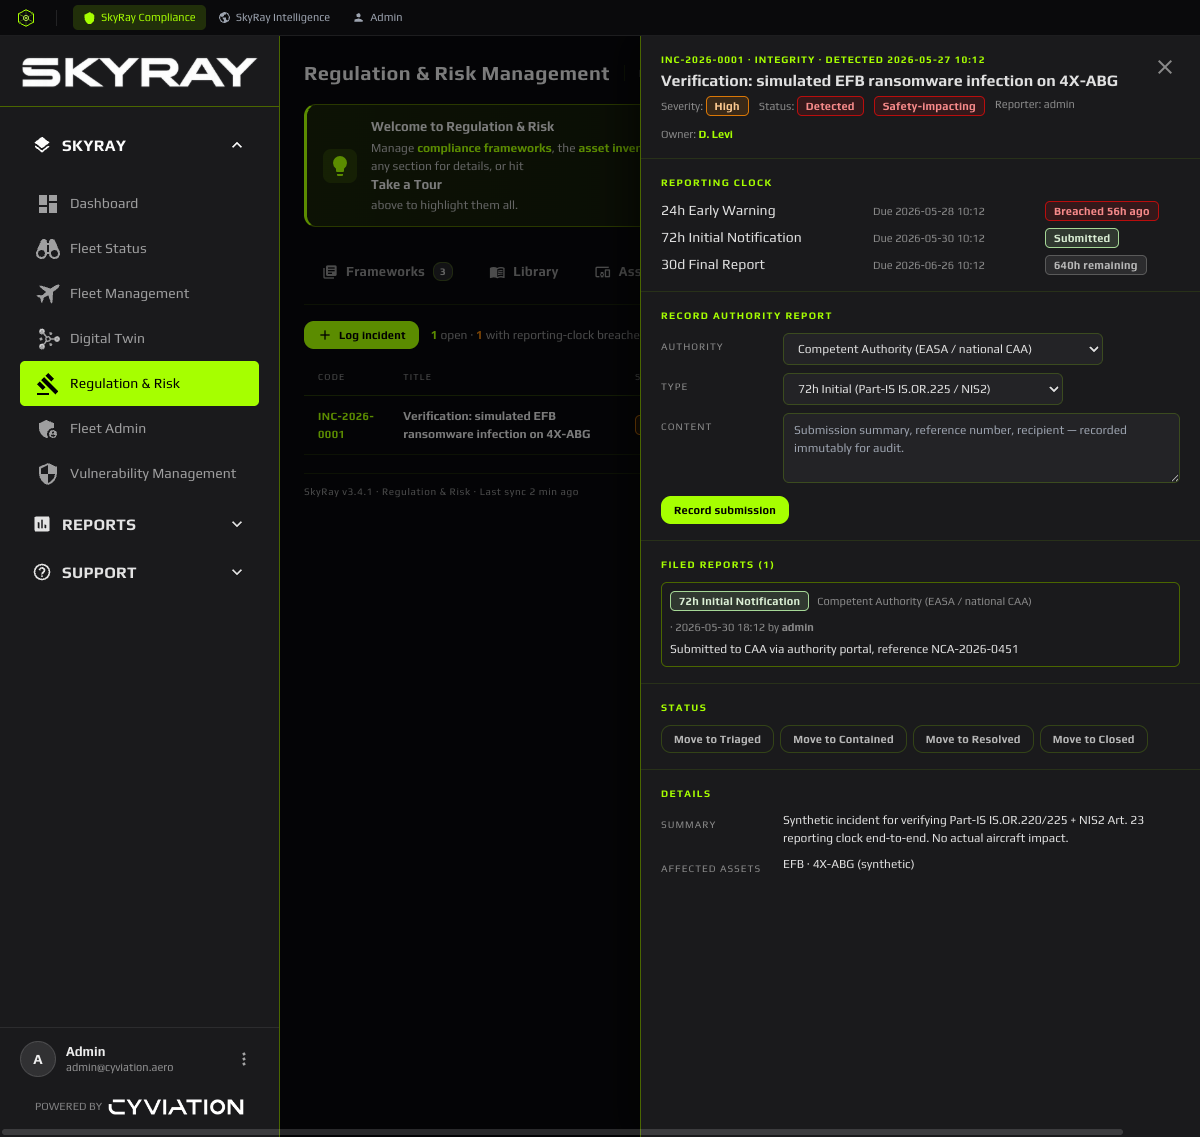
Task: Click the layers icon next to SKYRAY
Action: [42, 145]
